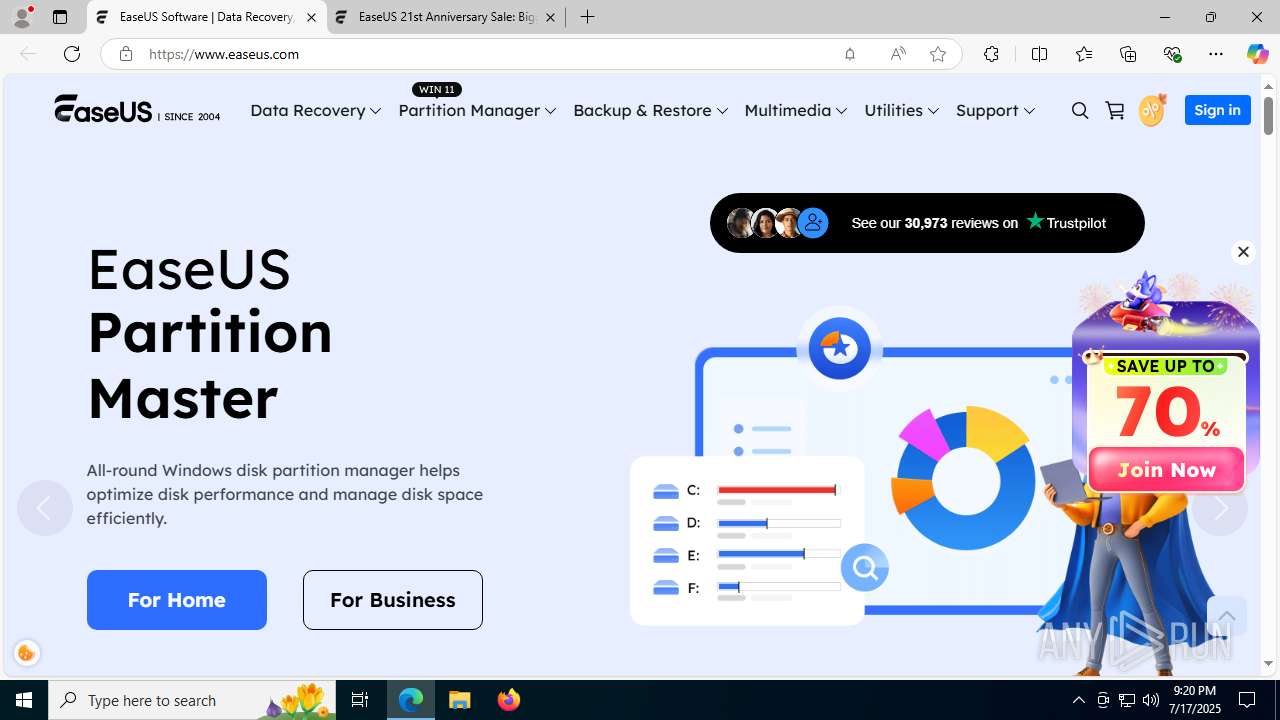
Task: Click the volume icon in system tray
Action: [x=1151, y=700]
